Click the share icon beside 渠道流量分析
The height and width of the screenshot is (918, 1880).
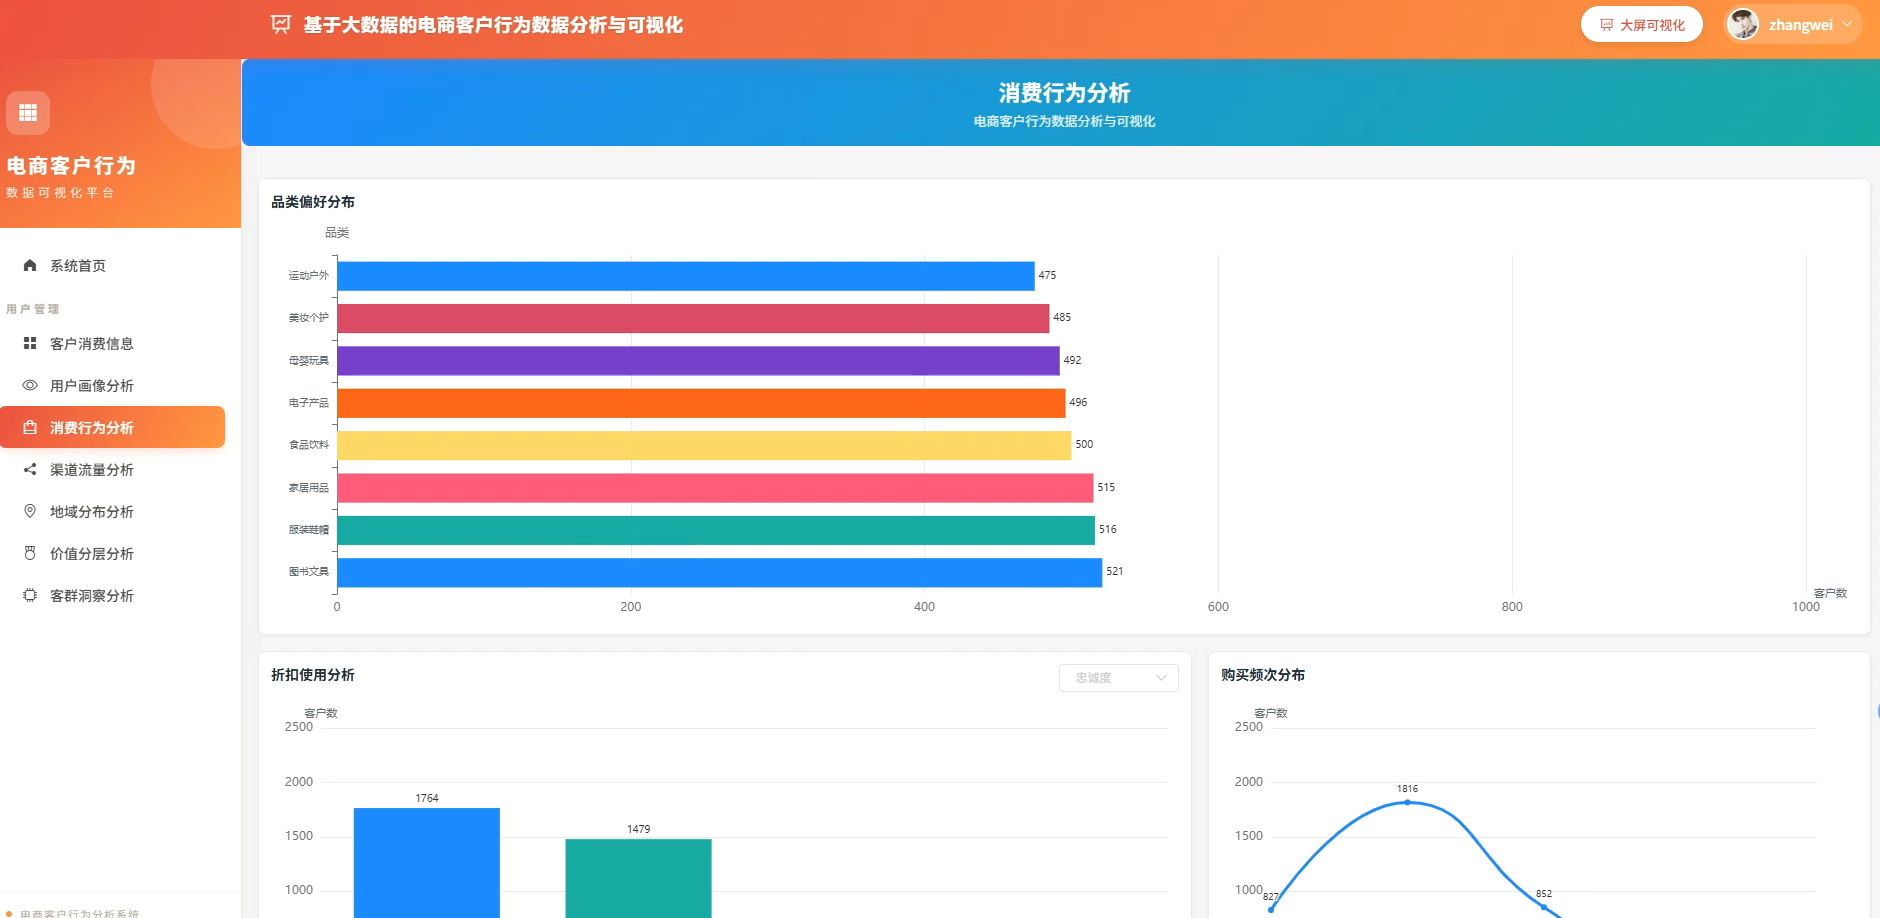[30, 469]
